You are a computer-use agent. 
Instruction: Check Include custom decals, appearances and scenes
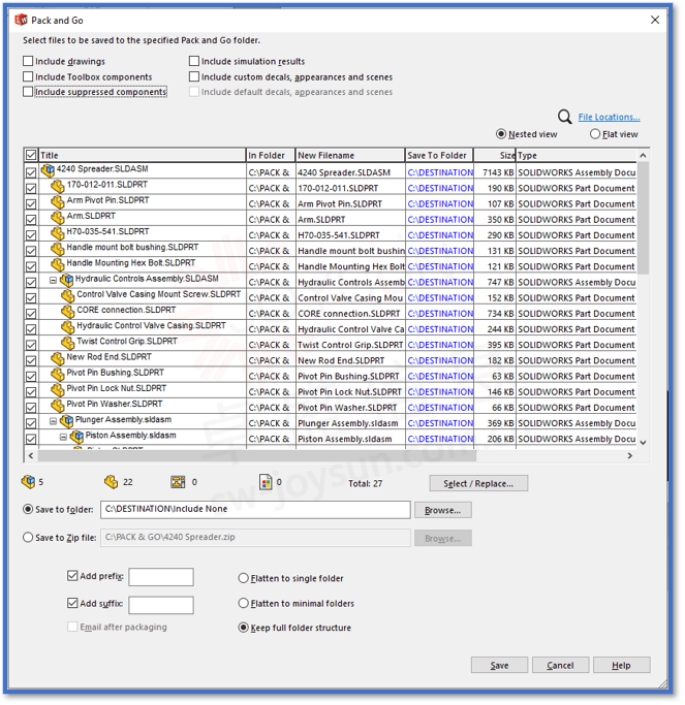click(x=194, y=76)
